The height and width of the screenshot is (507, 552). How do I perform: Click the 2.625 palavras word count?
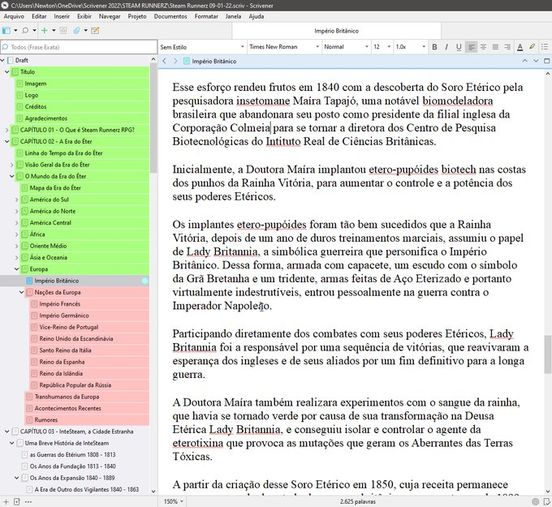pyautogui.click(x=358, y=501)
